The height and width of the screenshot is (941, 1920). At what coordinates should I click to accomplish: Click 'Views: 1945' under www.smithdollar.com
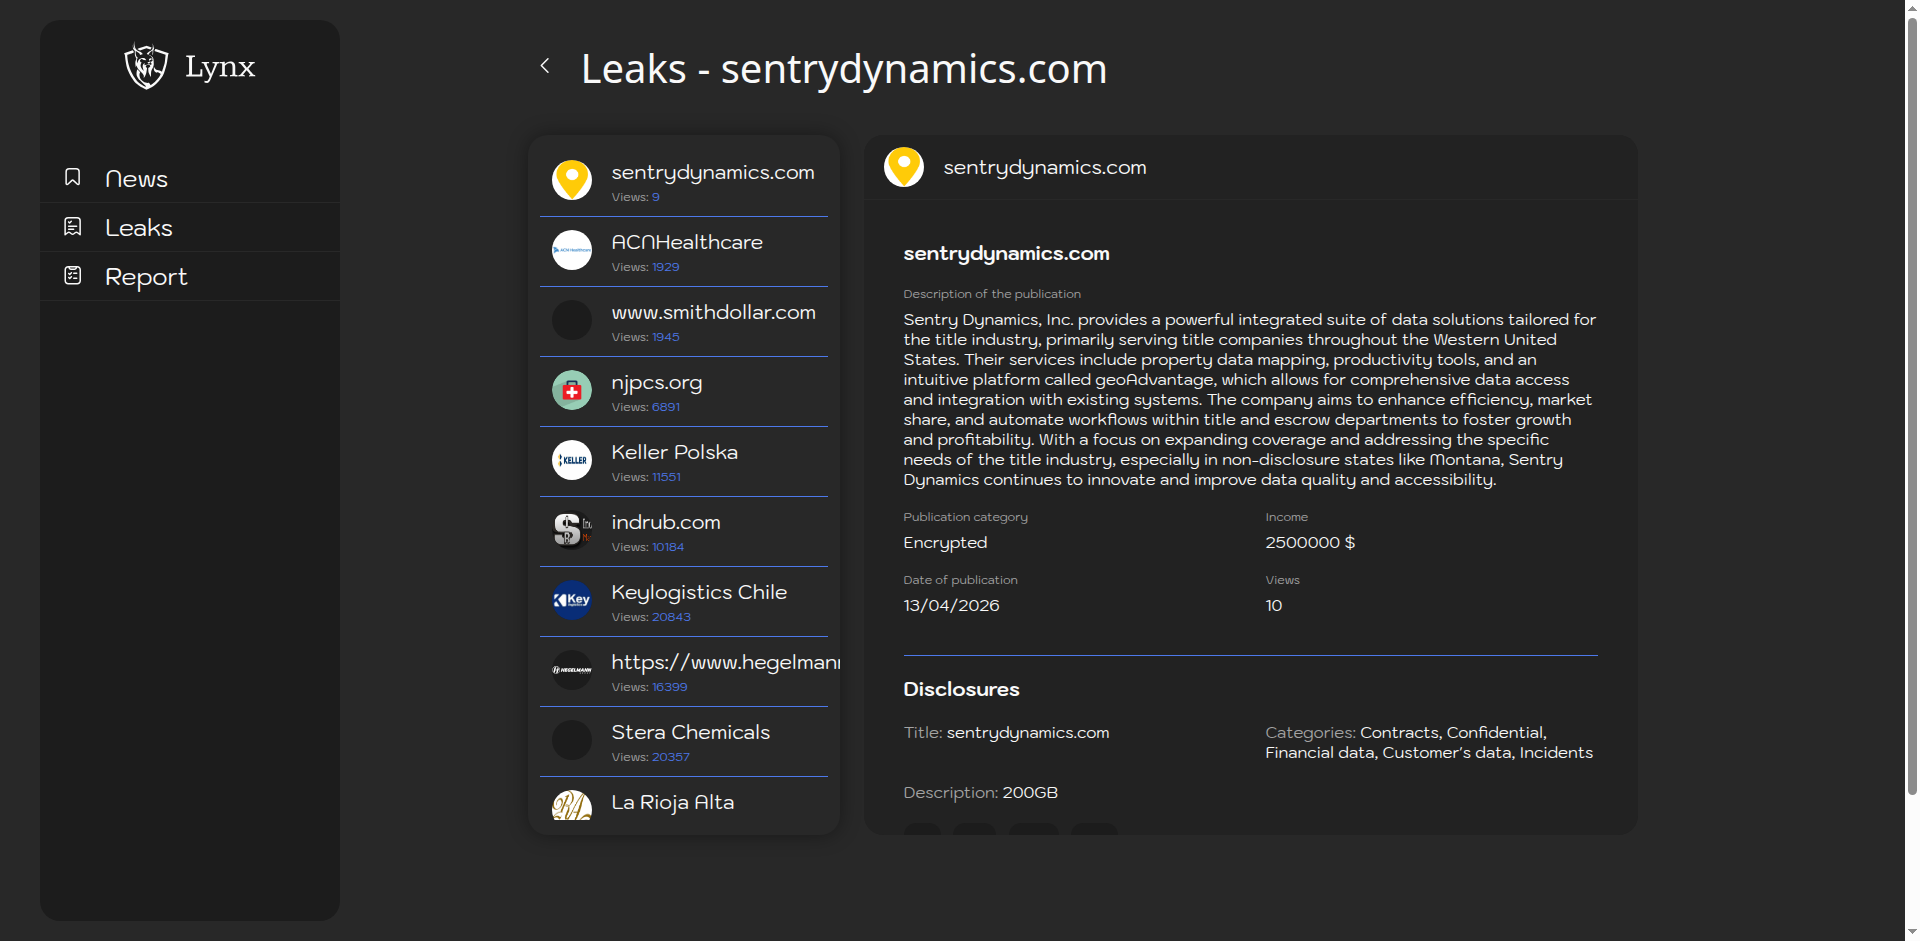pos(645,337)
